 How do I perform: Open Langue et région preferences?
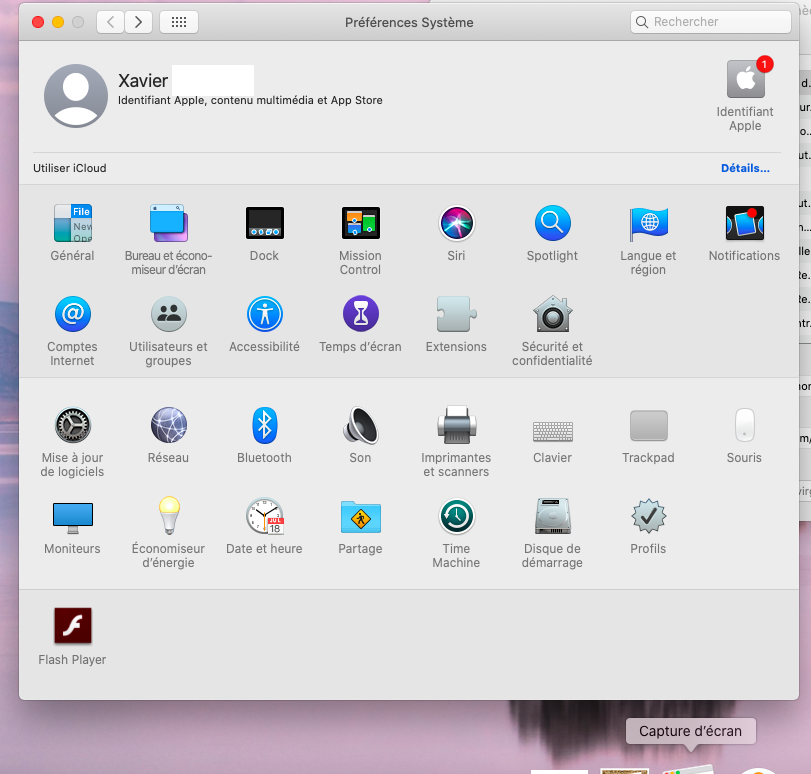pos(649,224)
